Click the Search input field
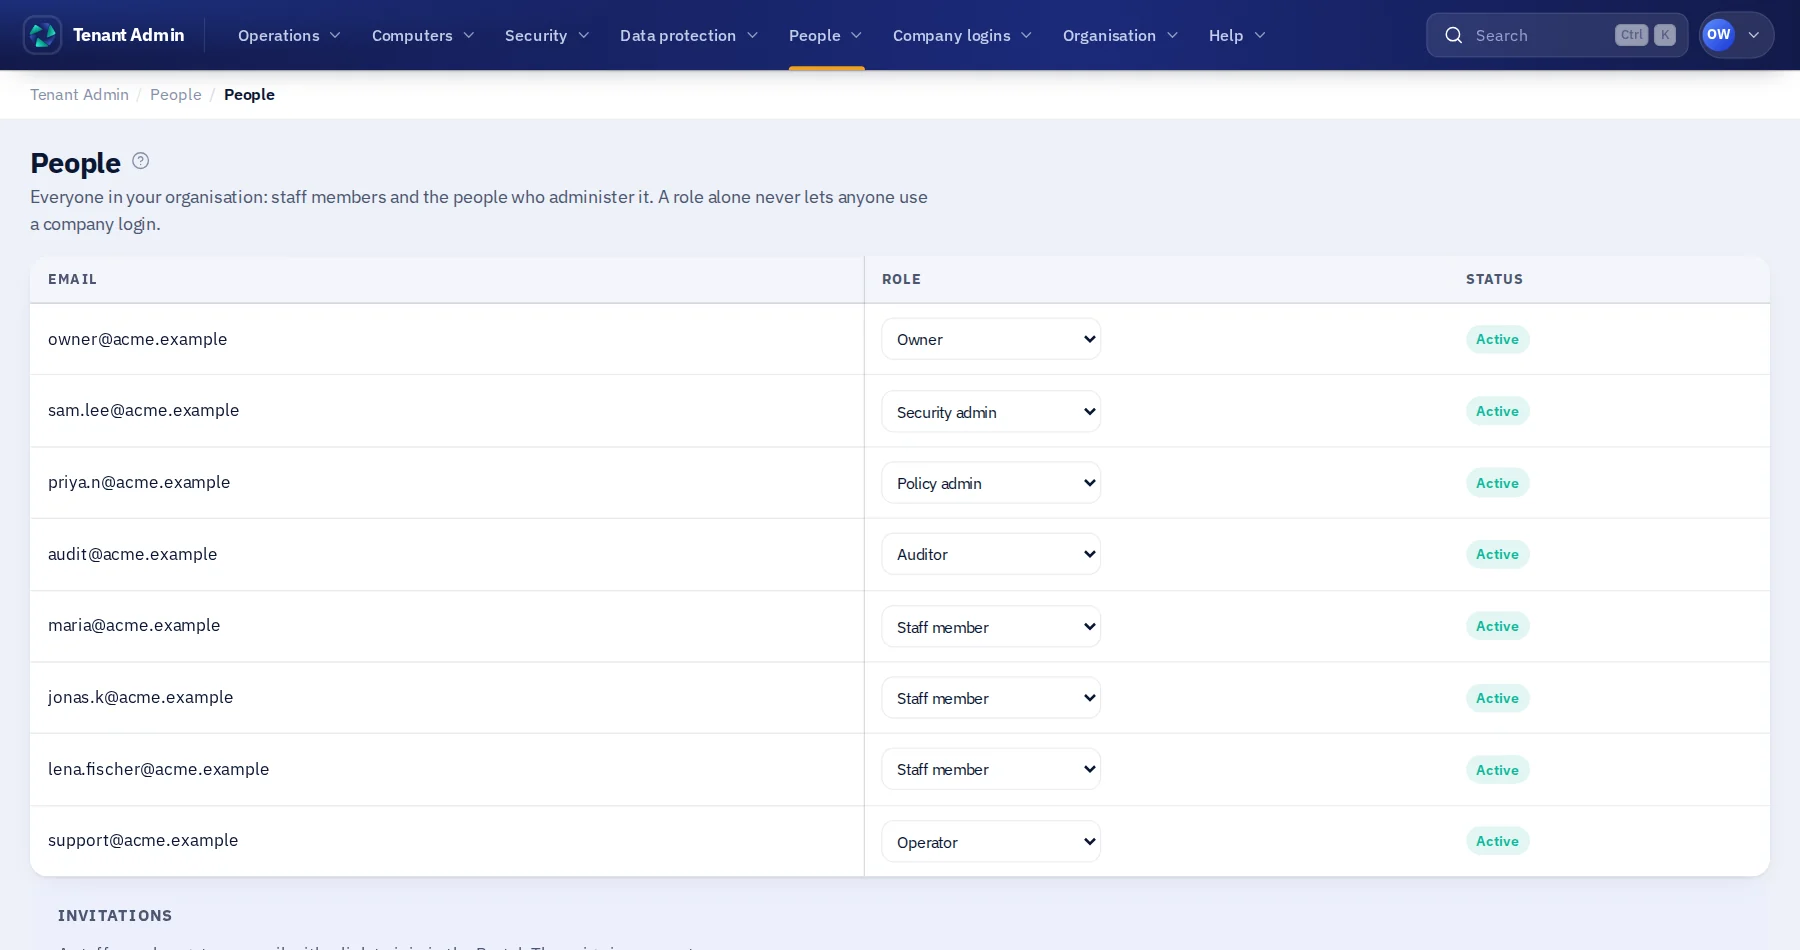The width and height of the screenshot is (1800, 950). tap(1557, 35)
